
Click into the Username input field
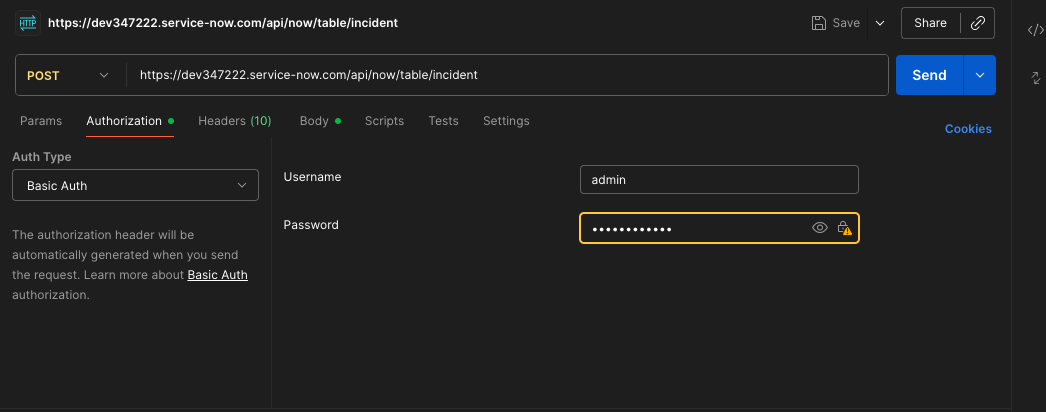click(719, 179)
